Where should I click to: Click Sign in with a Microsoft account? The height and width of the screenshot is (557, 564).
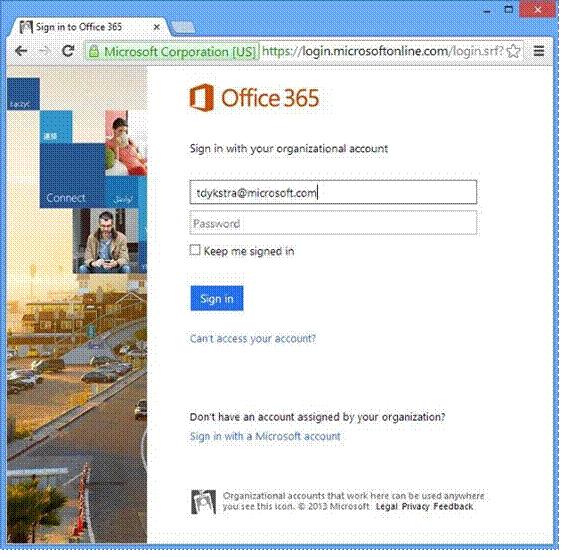click(265, 436)
